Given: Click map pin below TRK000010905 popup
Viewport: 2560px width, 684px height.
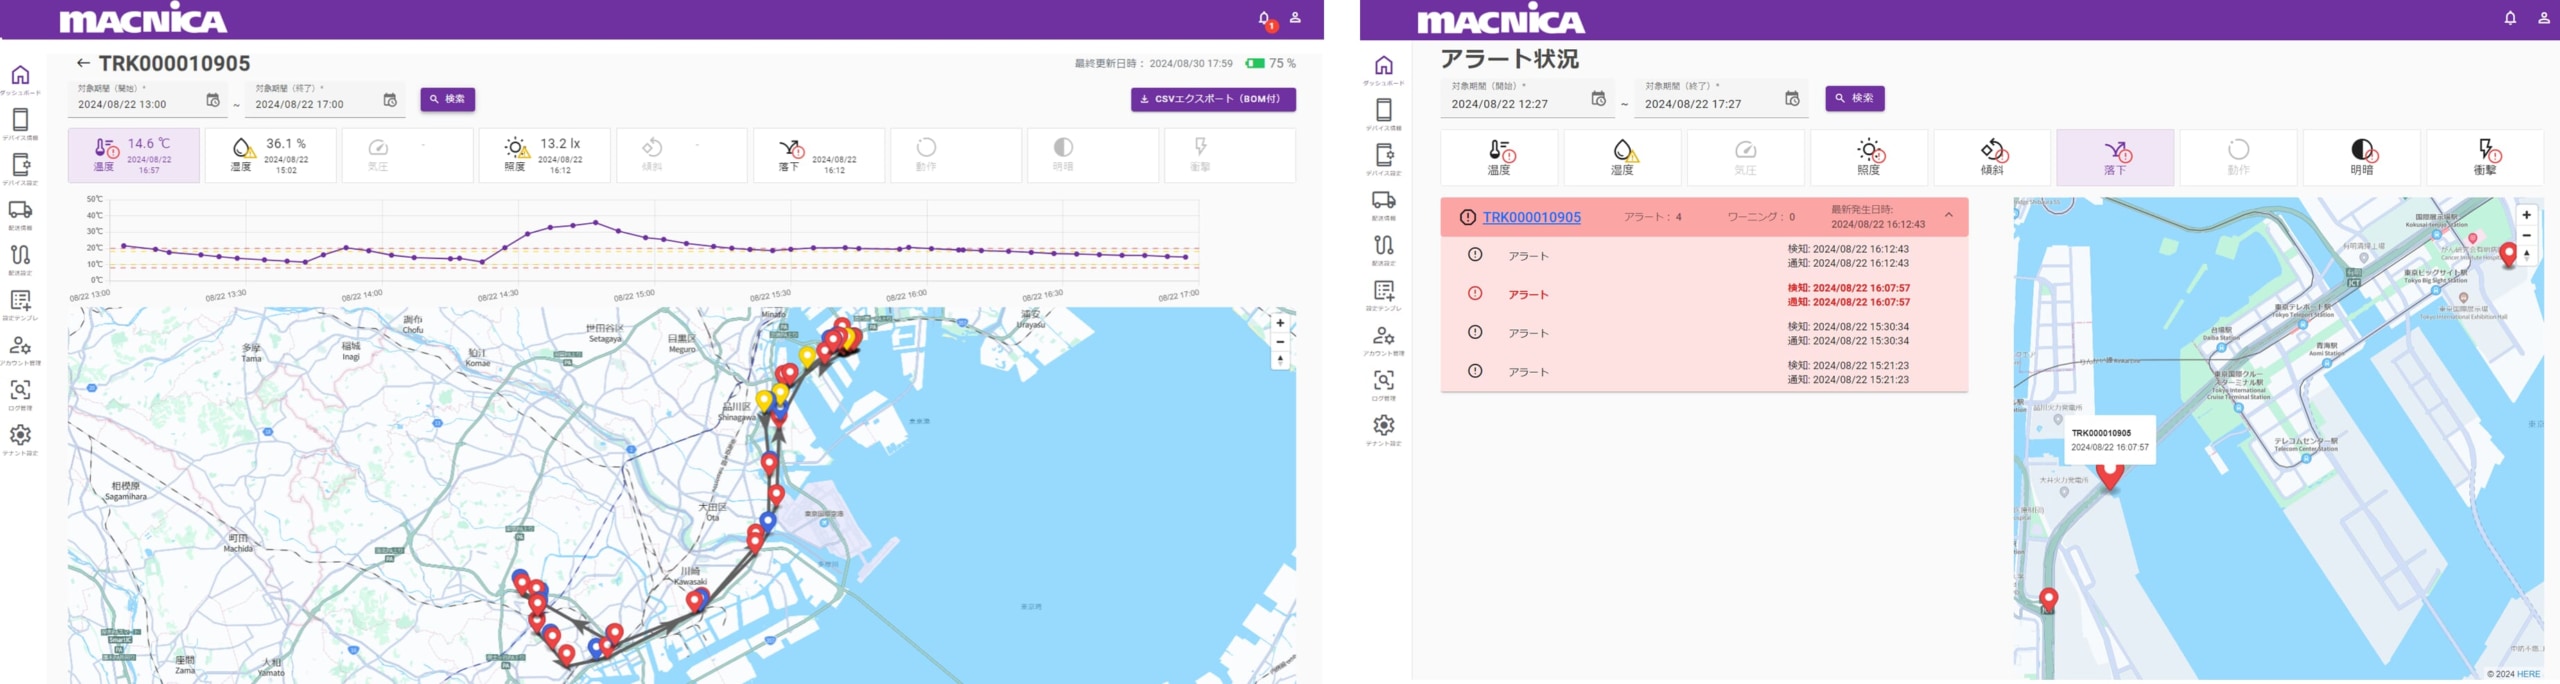Looking at the screenshot, I should point(2110,475).
